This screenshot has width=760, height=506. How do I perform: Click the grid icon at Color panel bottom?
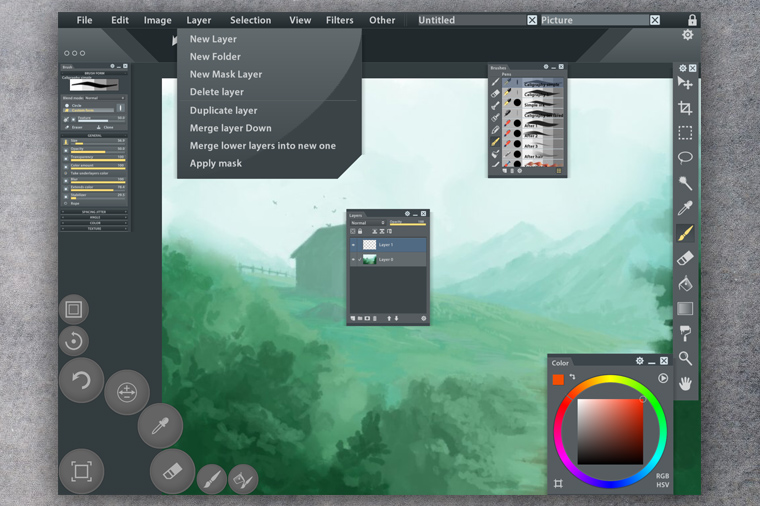[558, 483]
